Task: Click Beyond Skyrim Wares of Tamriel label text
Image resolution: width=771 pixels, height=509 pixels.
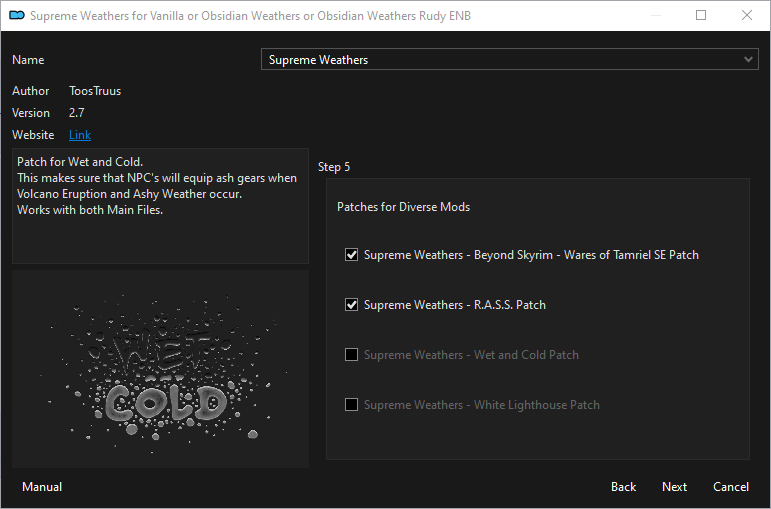Action: (x=531, y=255)
